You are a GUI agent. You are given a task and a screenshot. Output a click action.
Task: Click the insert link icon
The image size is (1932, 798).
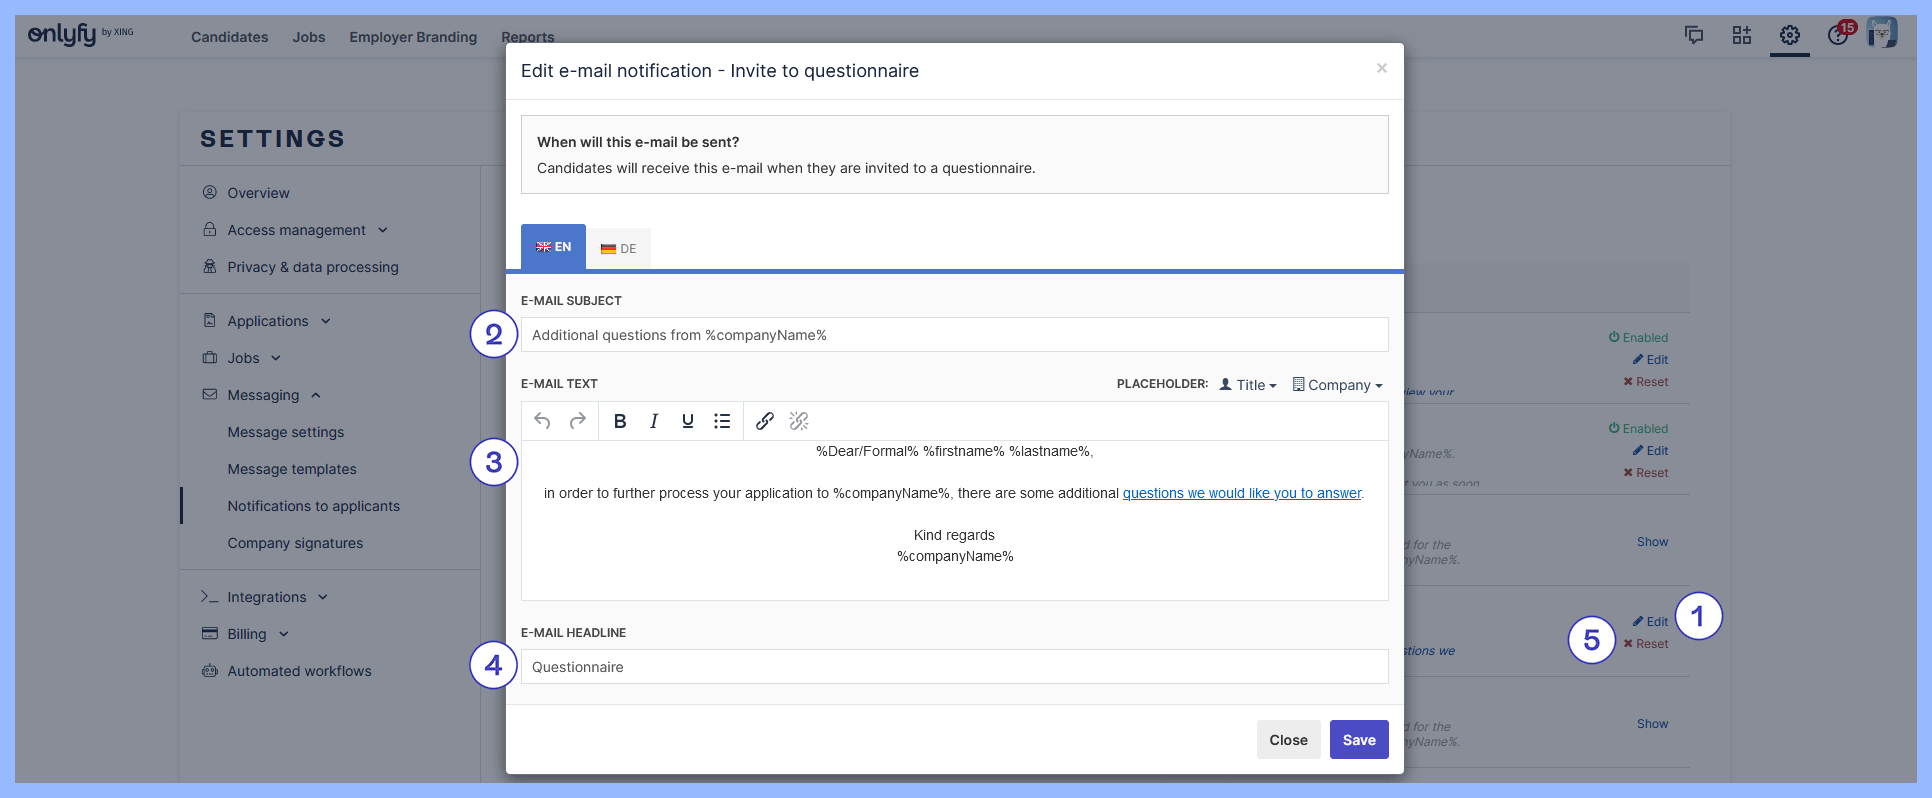click(765, 421)
